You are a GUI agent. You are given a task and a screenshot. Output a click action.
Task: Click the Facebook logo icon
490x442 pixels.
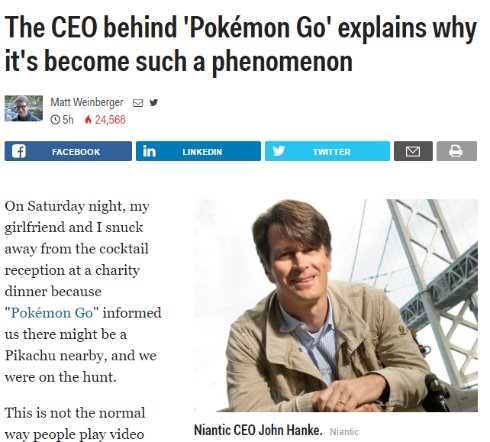[18, 151]
